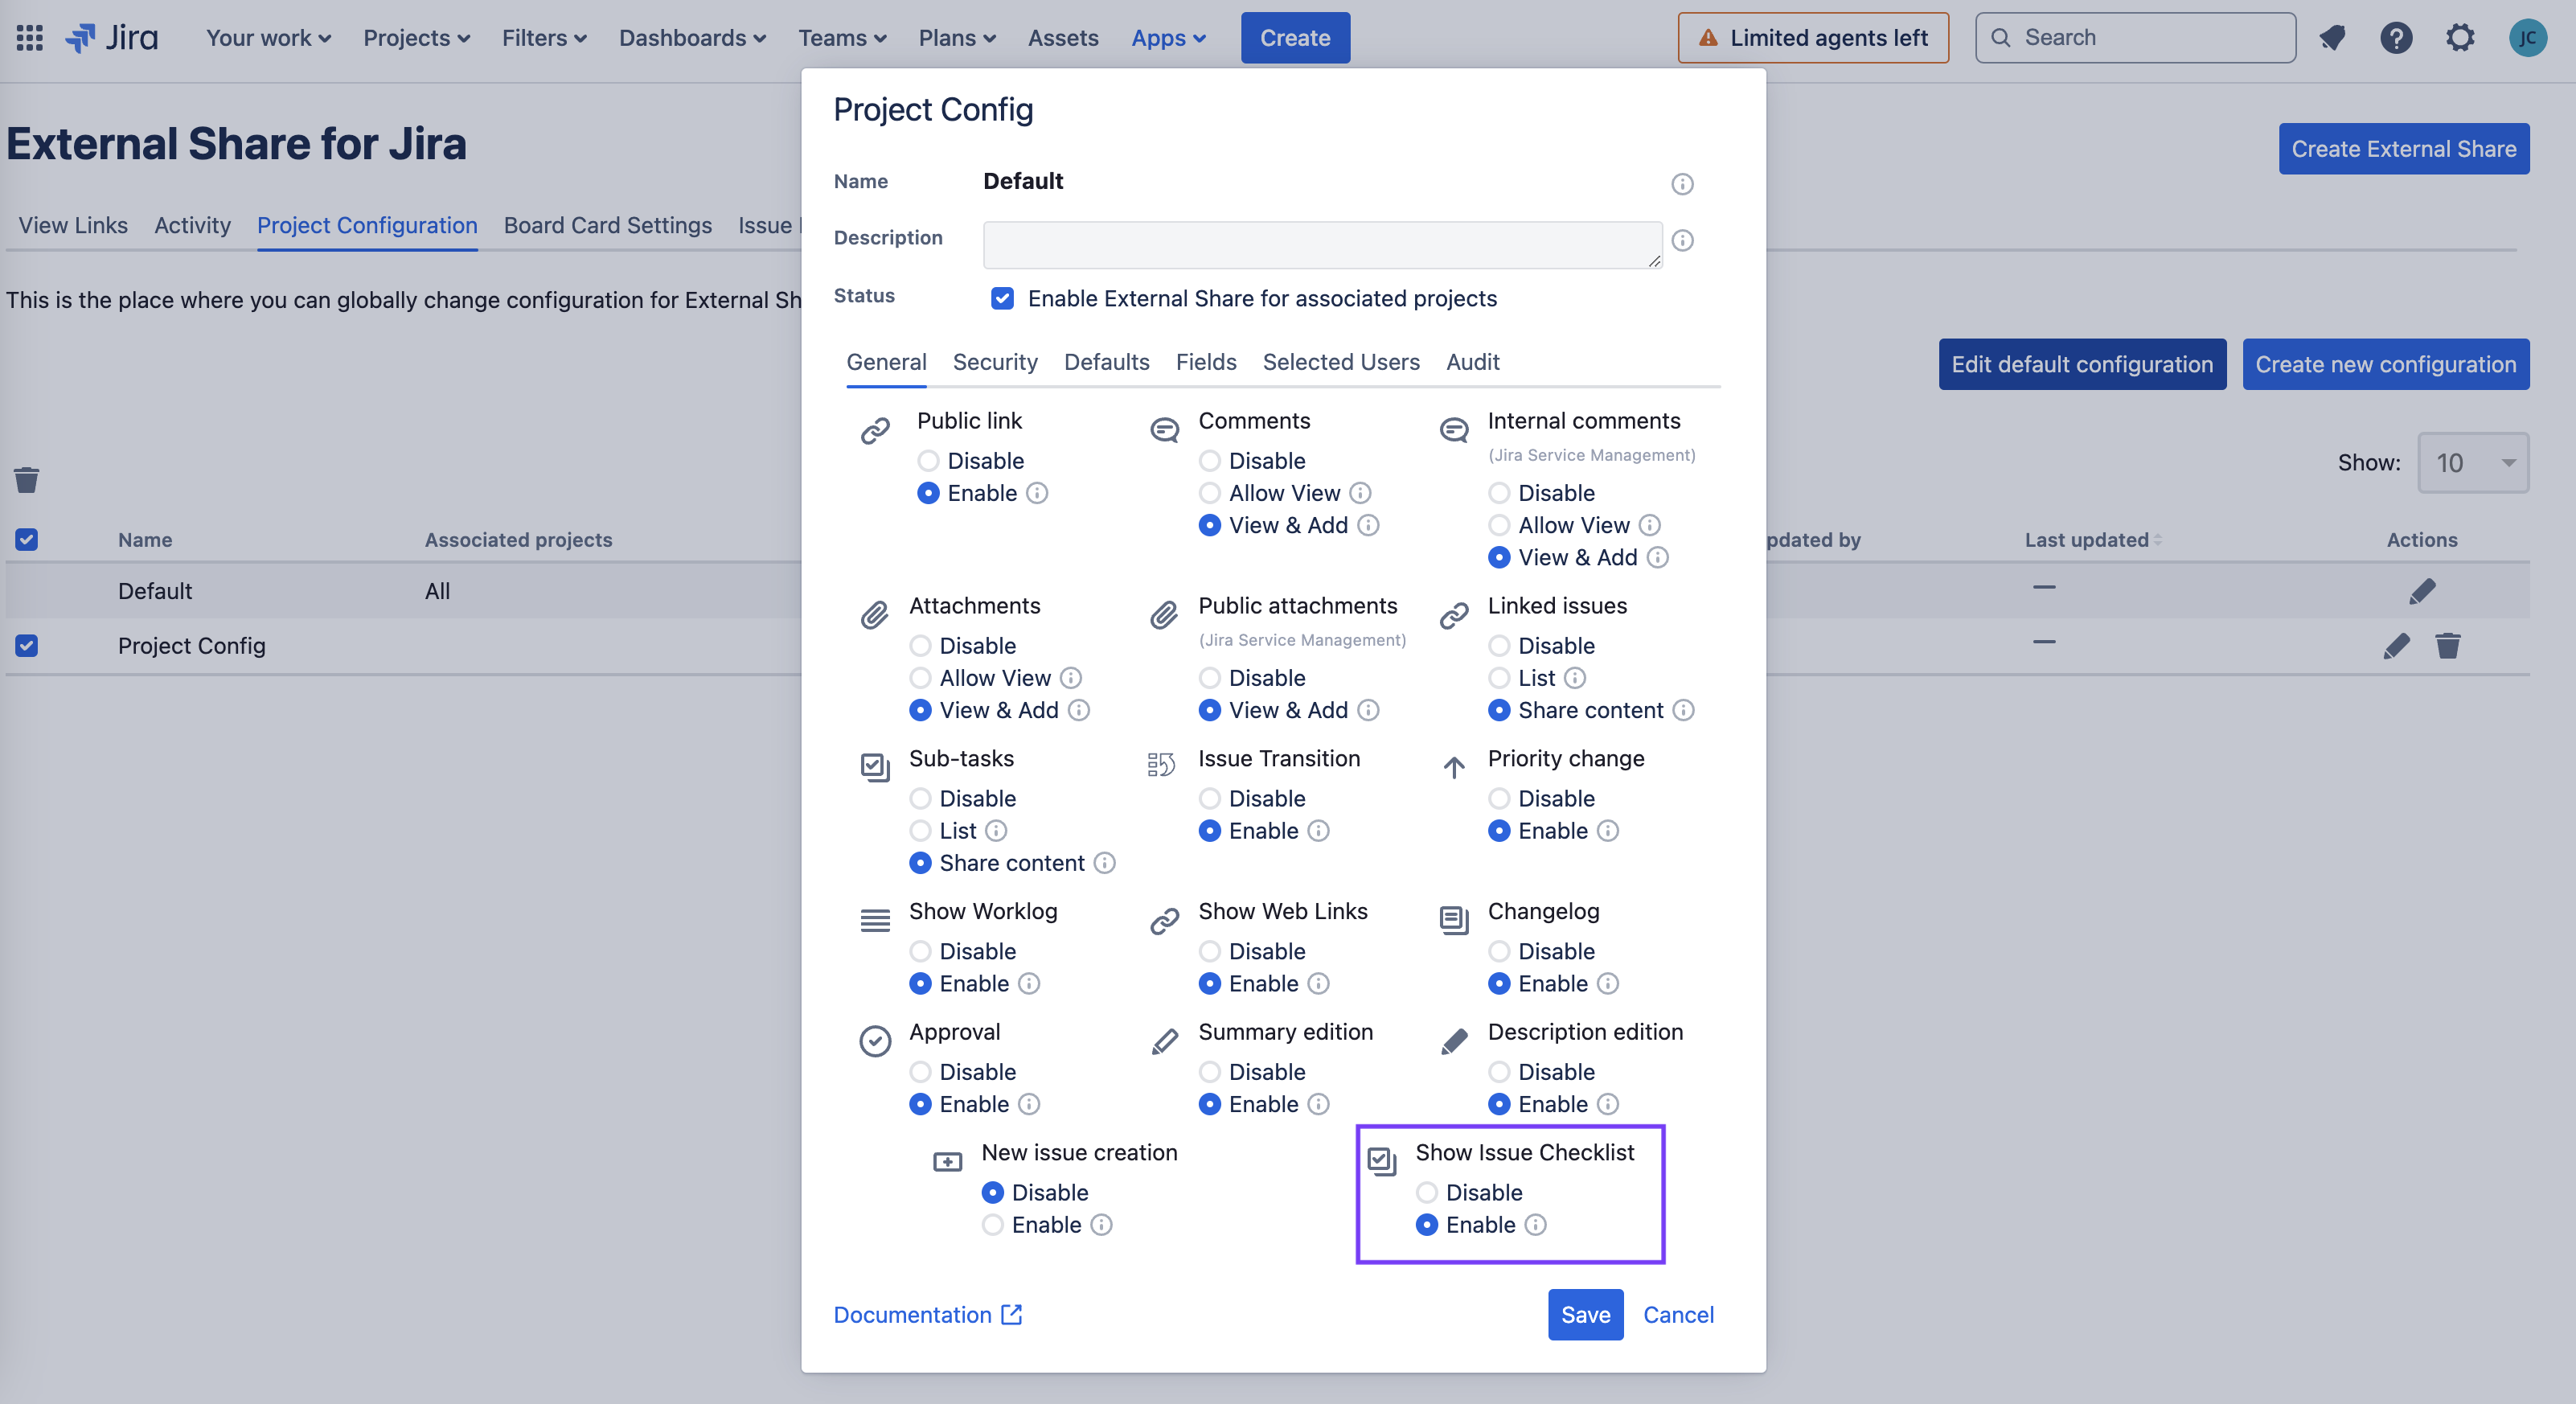Click the info icon beside the Description field
The width and height of the screenshot is (2576, 1404).
pos(1682,240)
